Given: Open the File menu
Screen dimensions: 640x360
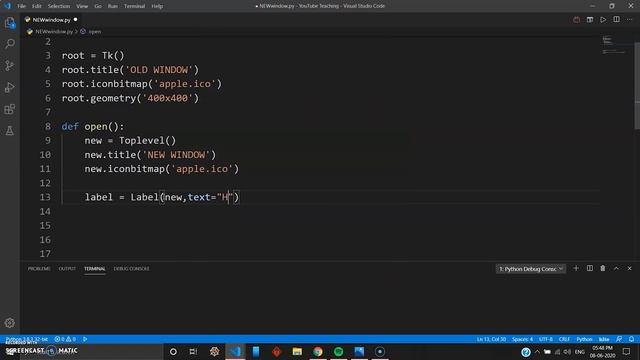Looking at the screenshot, I should (21, 6).
